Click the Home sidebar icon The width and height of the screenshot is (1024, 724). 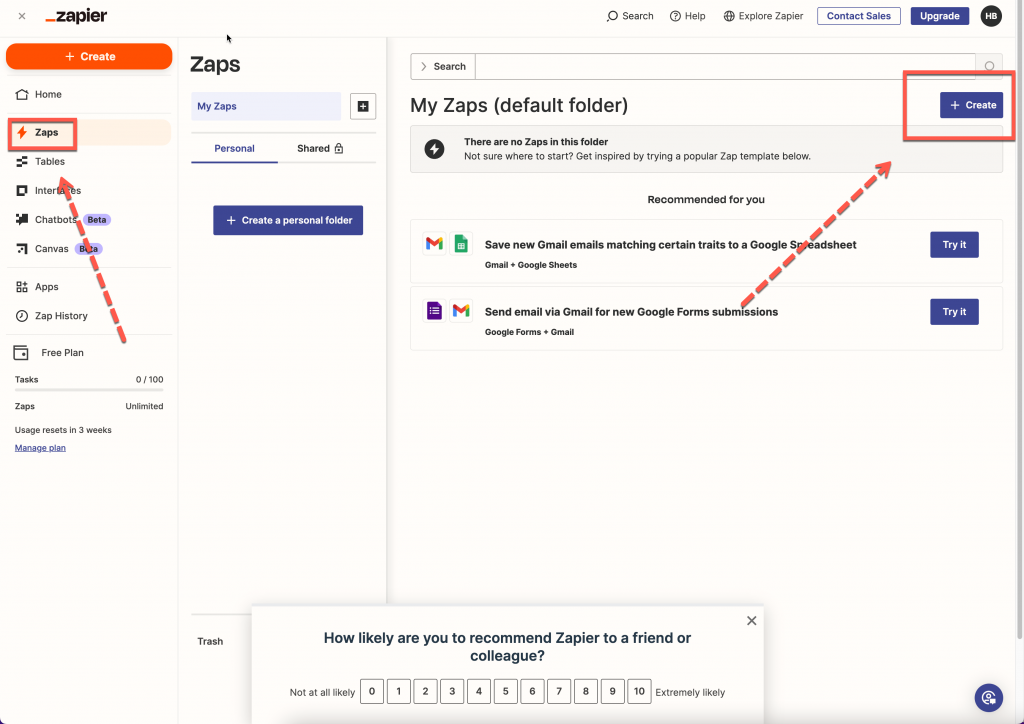coord(22,95)
